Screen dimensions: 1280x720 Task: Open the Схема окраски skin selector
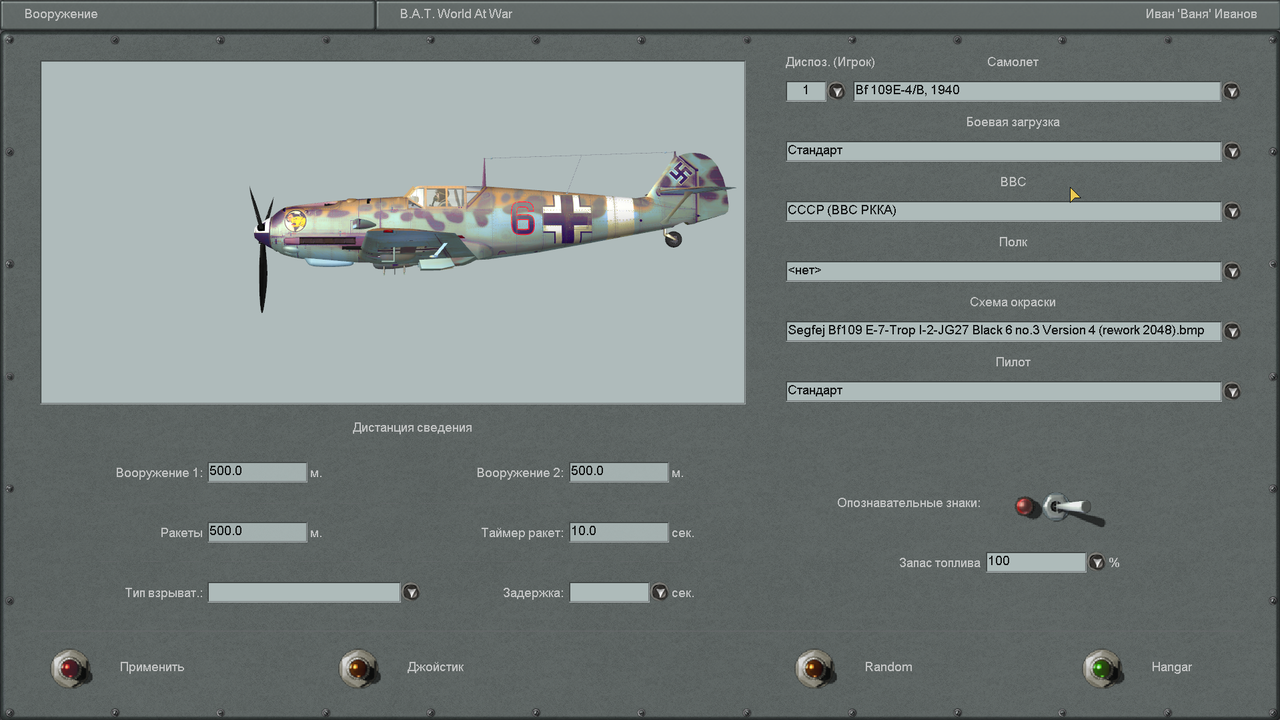point(1232,331)
